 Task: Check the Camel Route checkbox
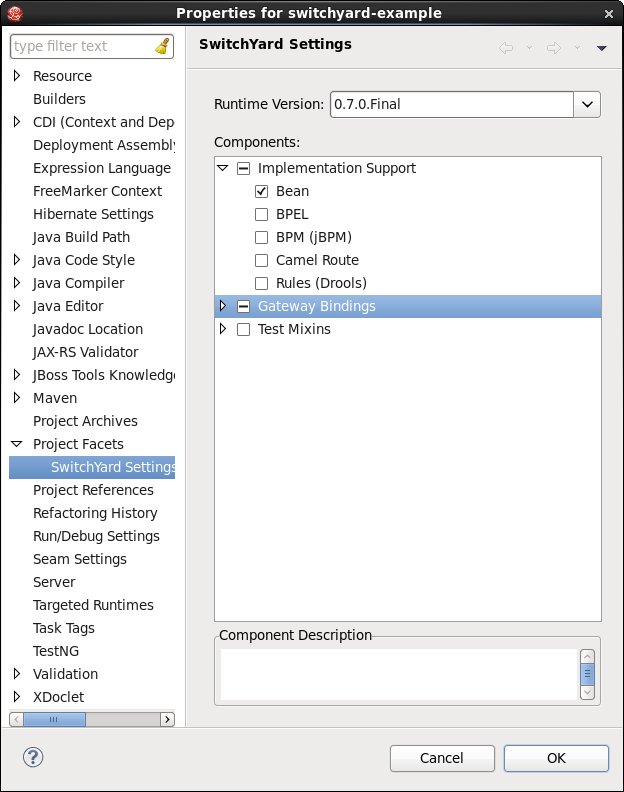[x=261, y=261]
